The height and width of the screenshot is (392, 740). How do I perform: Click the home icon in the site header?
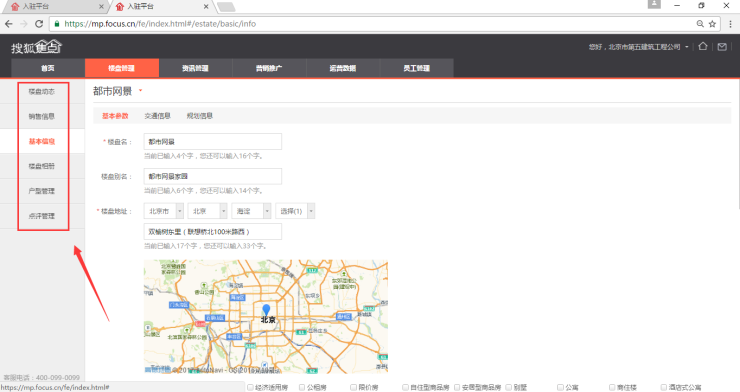[x=703, y=46]
